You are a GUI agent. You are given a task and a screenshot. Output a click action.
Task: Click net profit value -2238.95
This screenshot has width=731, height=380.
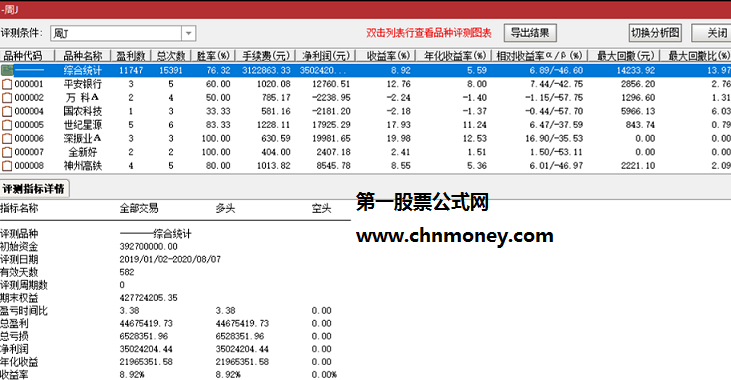331,97
